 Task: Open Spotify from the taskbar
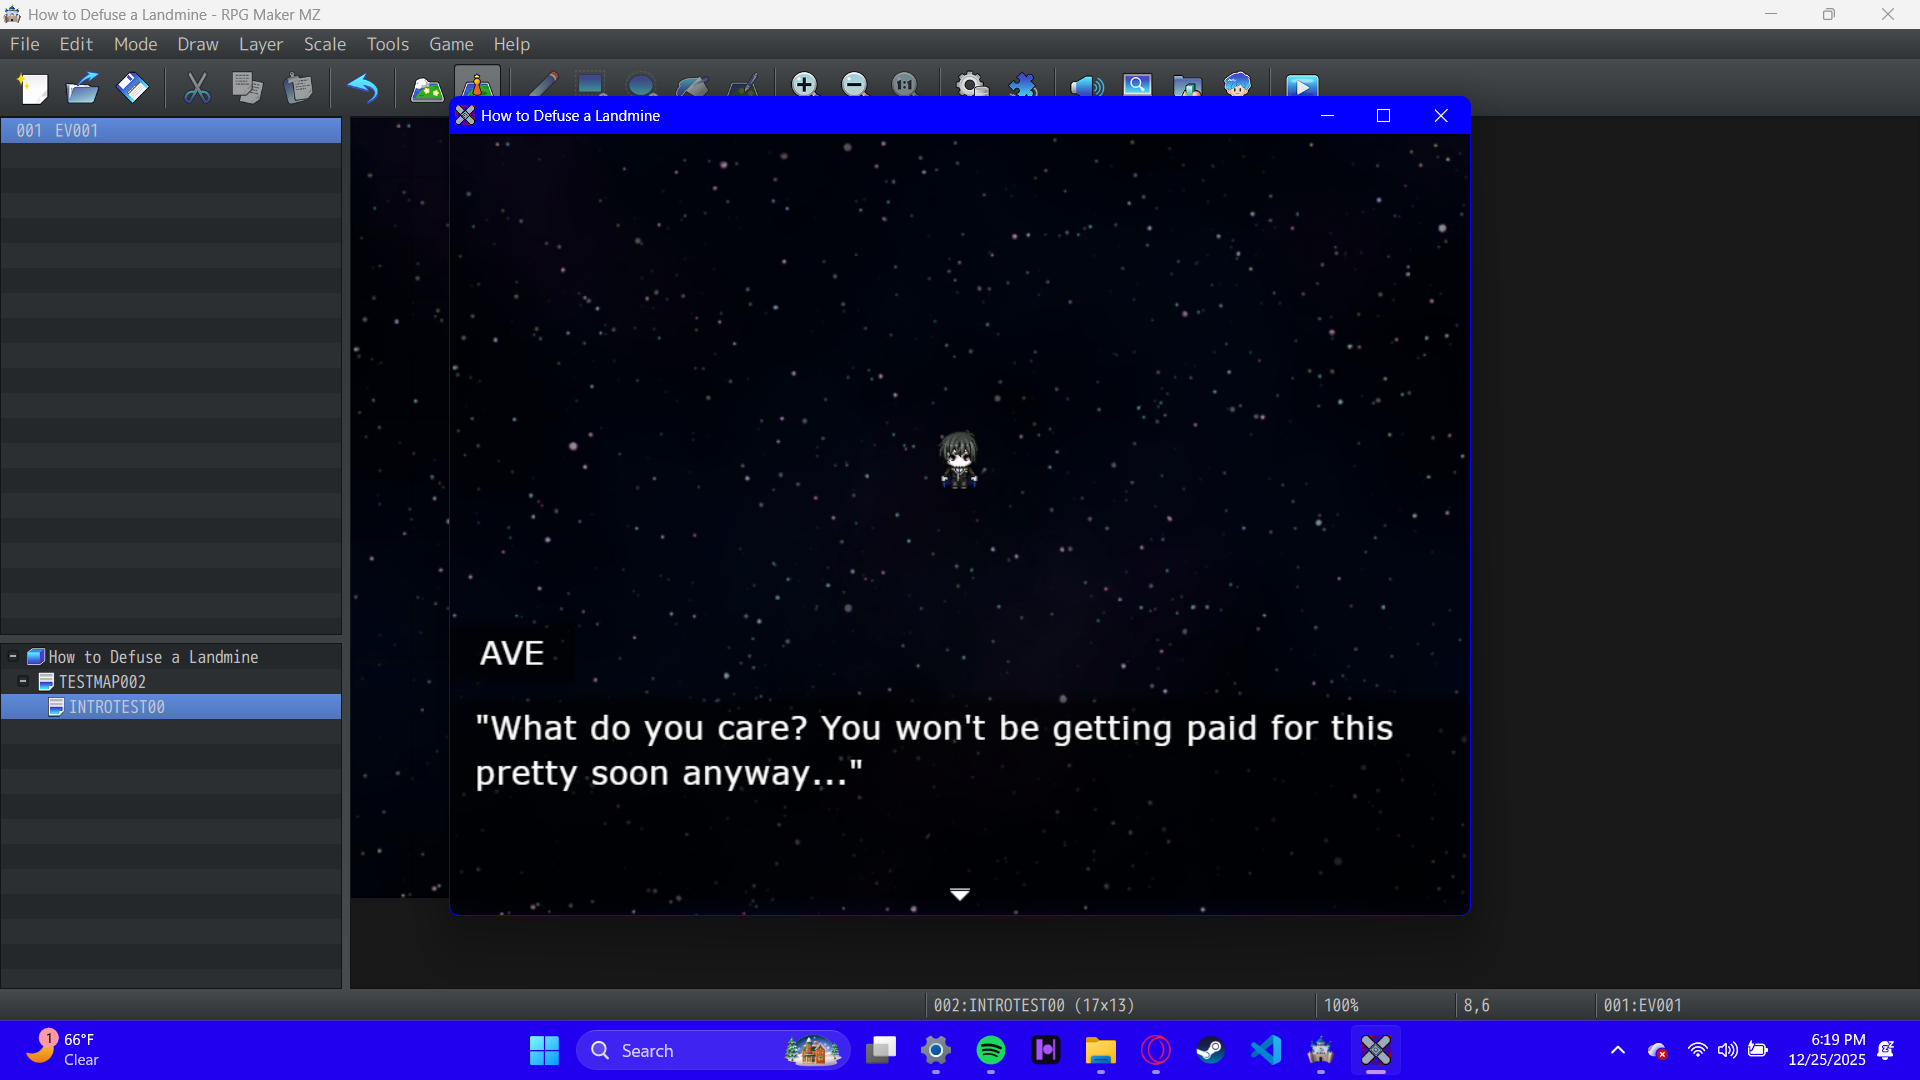990,1050
